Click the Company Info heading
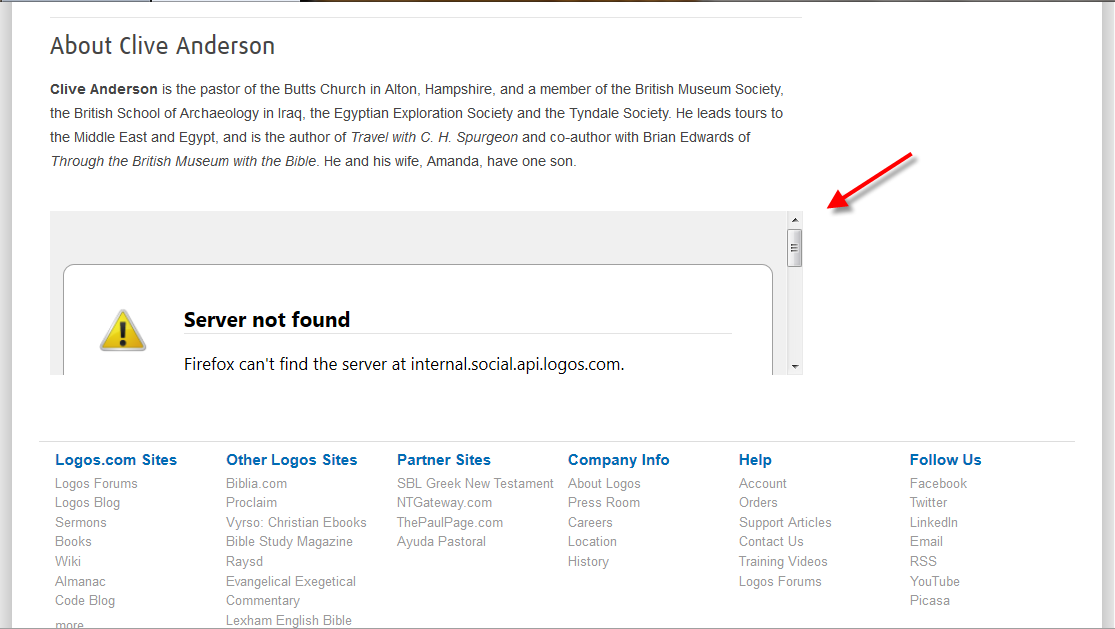Screen dimensions: 1115x629 [x=619, y=460]
